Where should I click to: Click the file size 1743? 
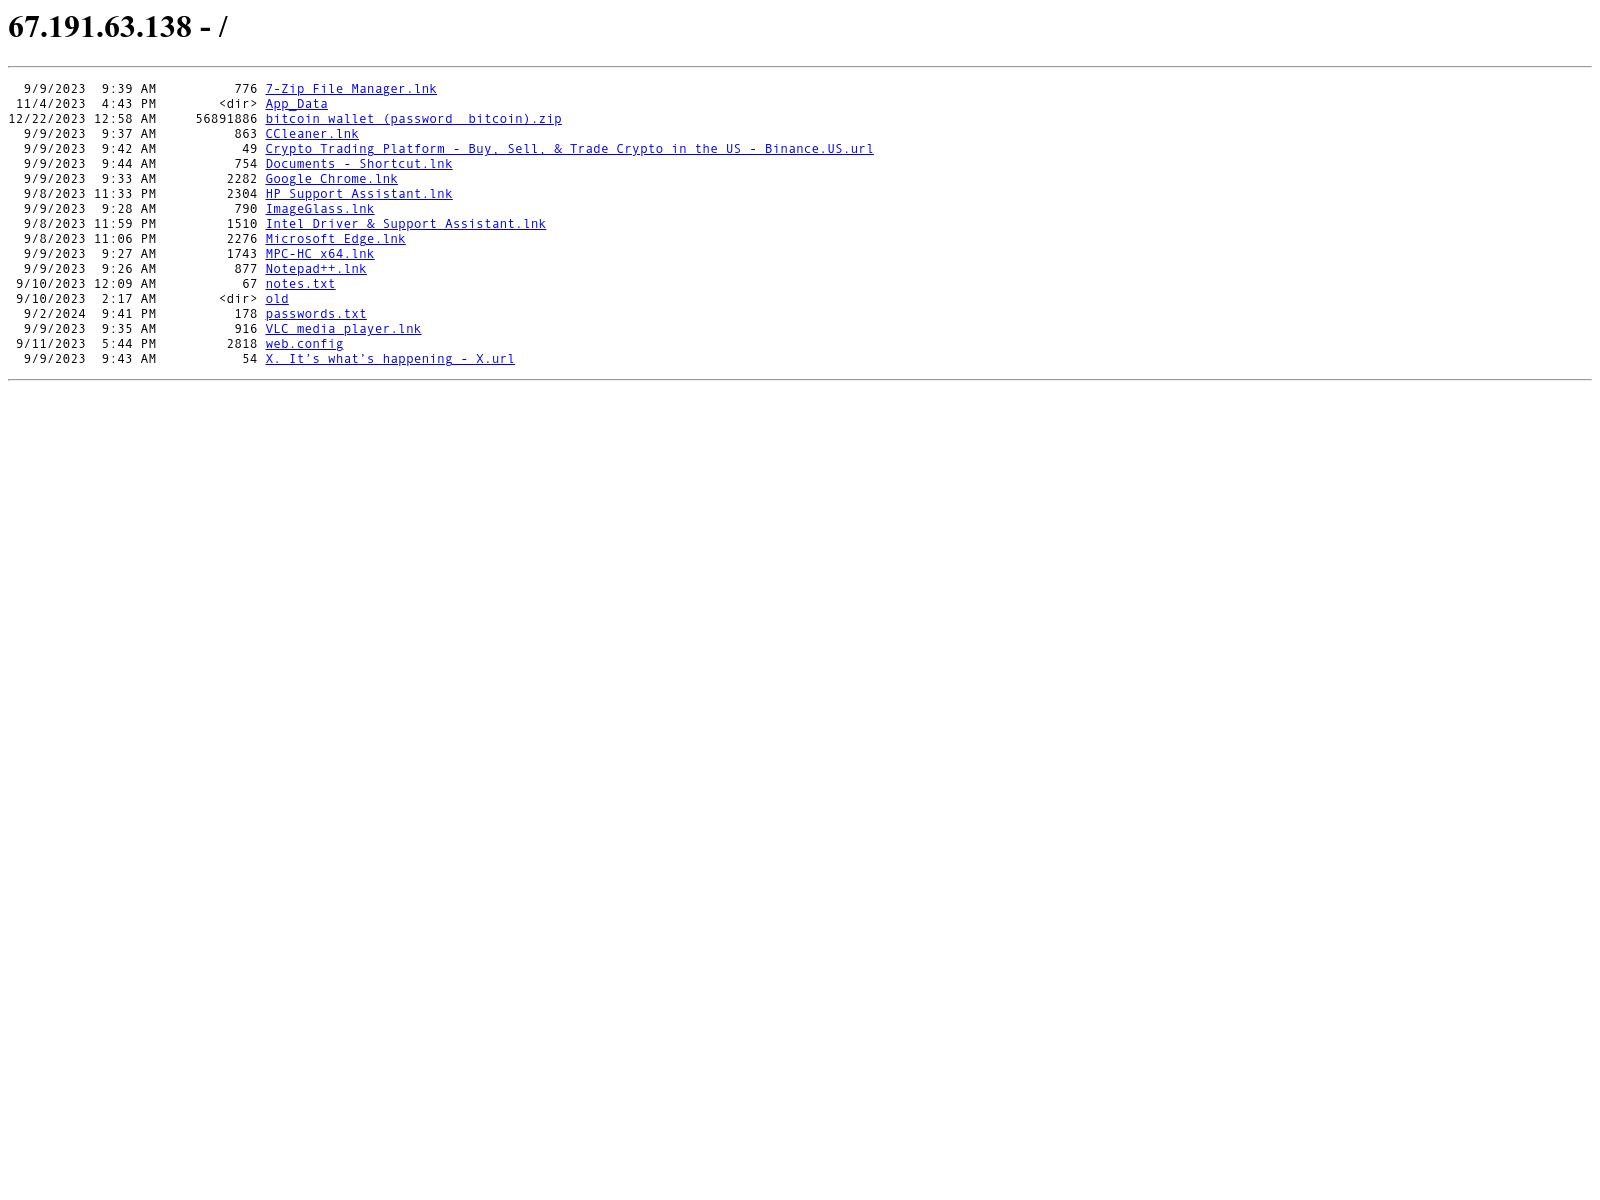tap(242, 254)
